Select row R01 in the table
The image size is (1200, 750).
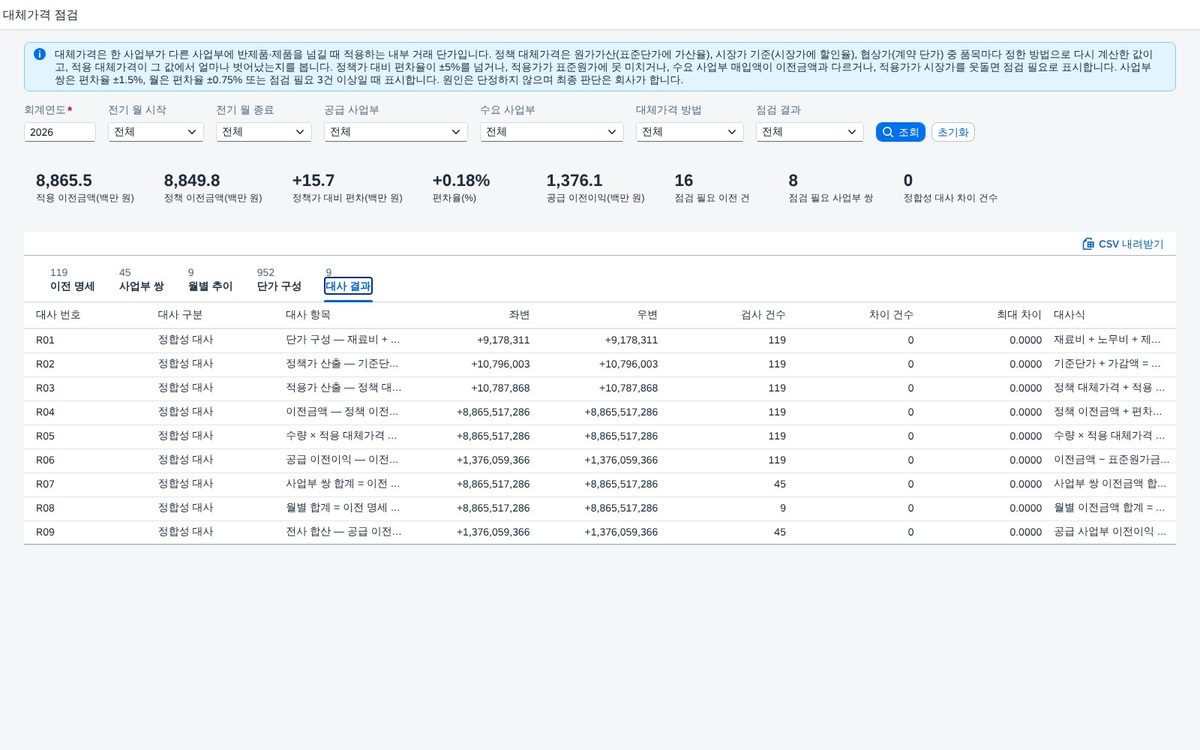pos(600,340)
